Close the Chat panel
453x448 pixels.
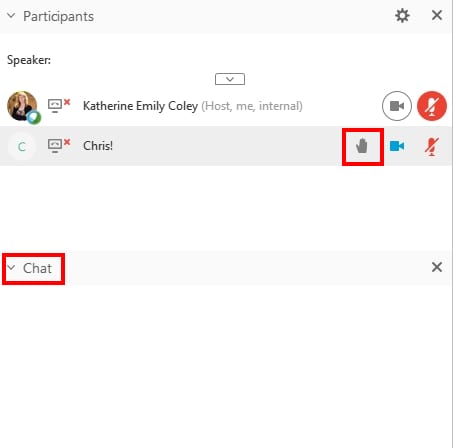coord(437,267)
